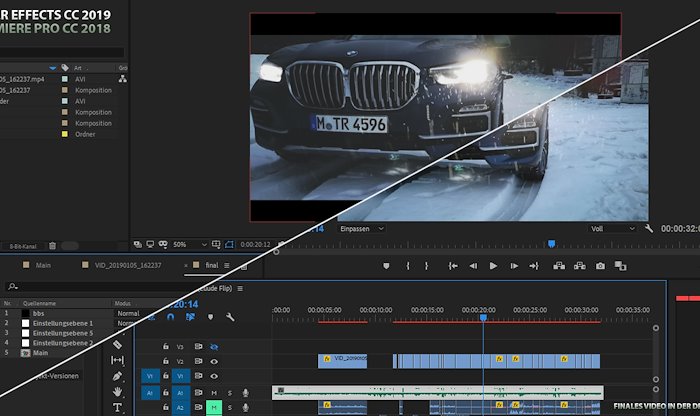
Task: Enable voice-over record on A1 track
Action: pyautogui.click(x=245, y=393)
